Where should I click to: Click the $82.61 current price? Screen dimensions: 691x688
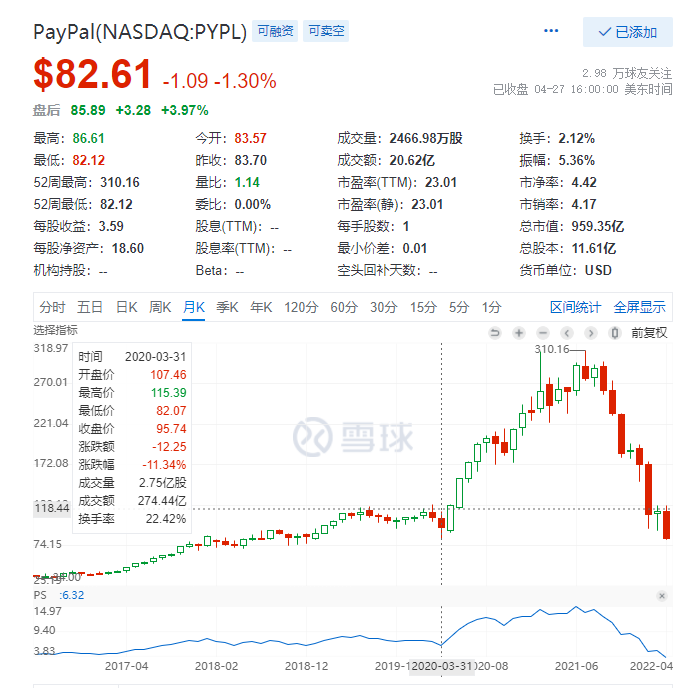pyautogui.click(x=93, y=74)
